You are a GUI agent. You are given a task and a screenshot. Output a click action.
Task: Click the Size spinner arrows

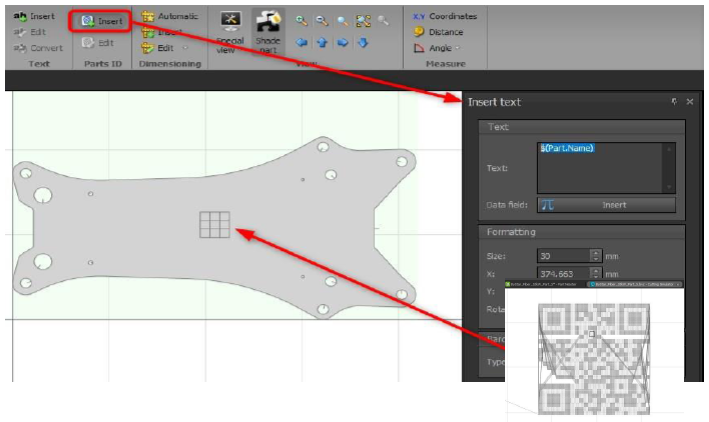click(595, 256)
